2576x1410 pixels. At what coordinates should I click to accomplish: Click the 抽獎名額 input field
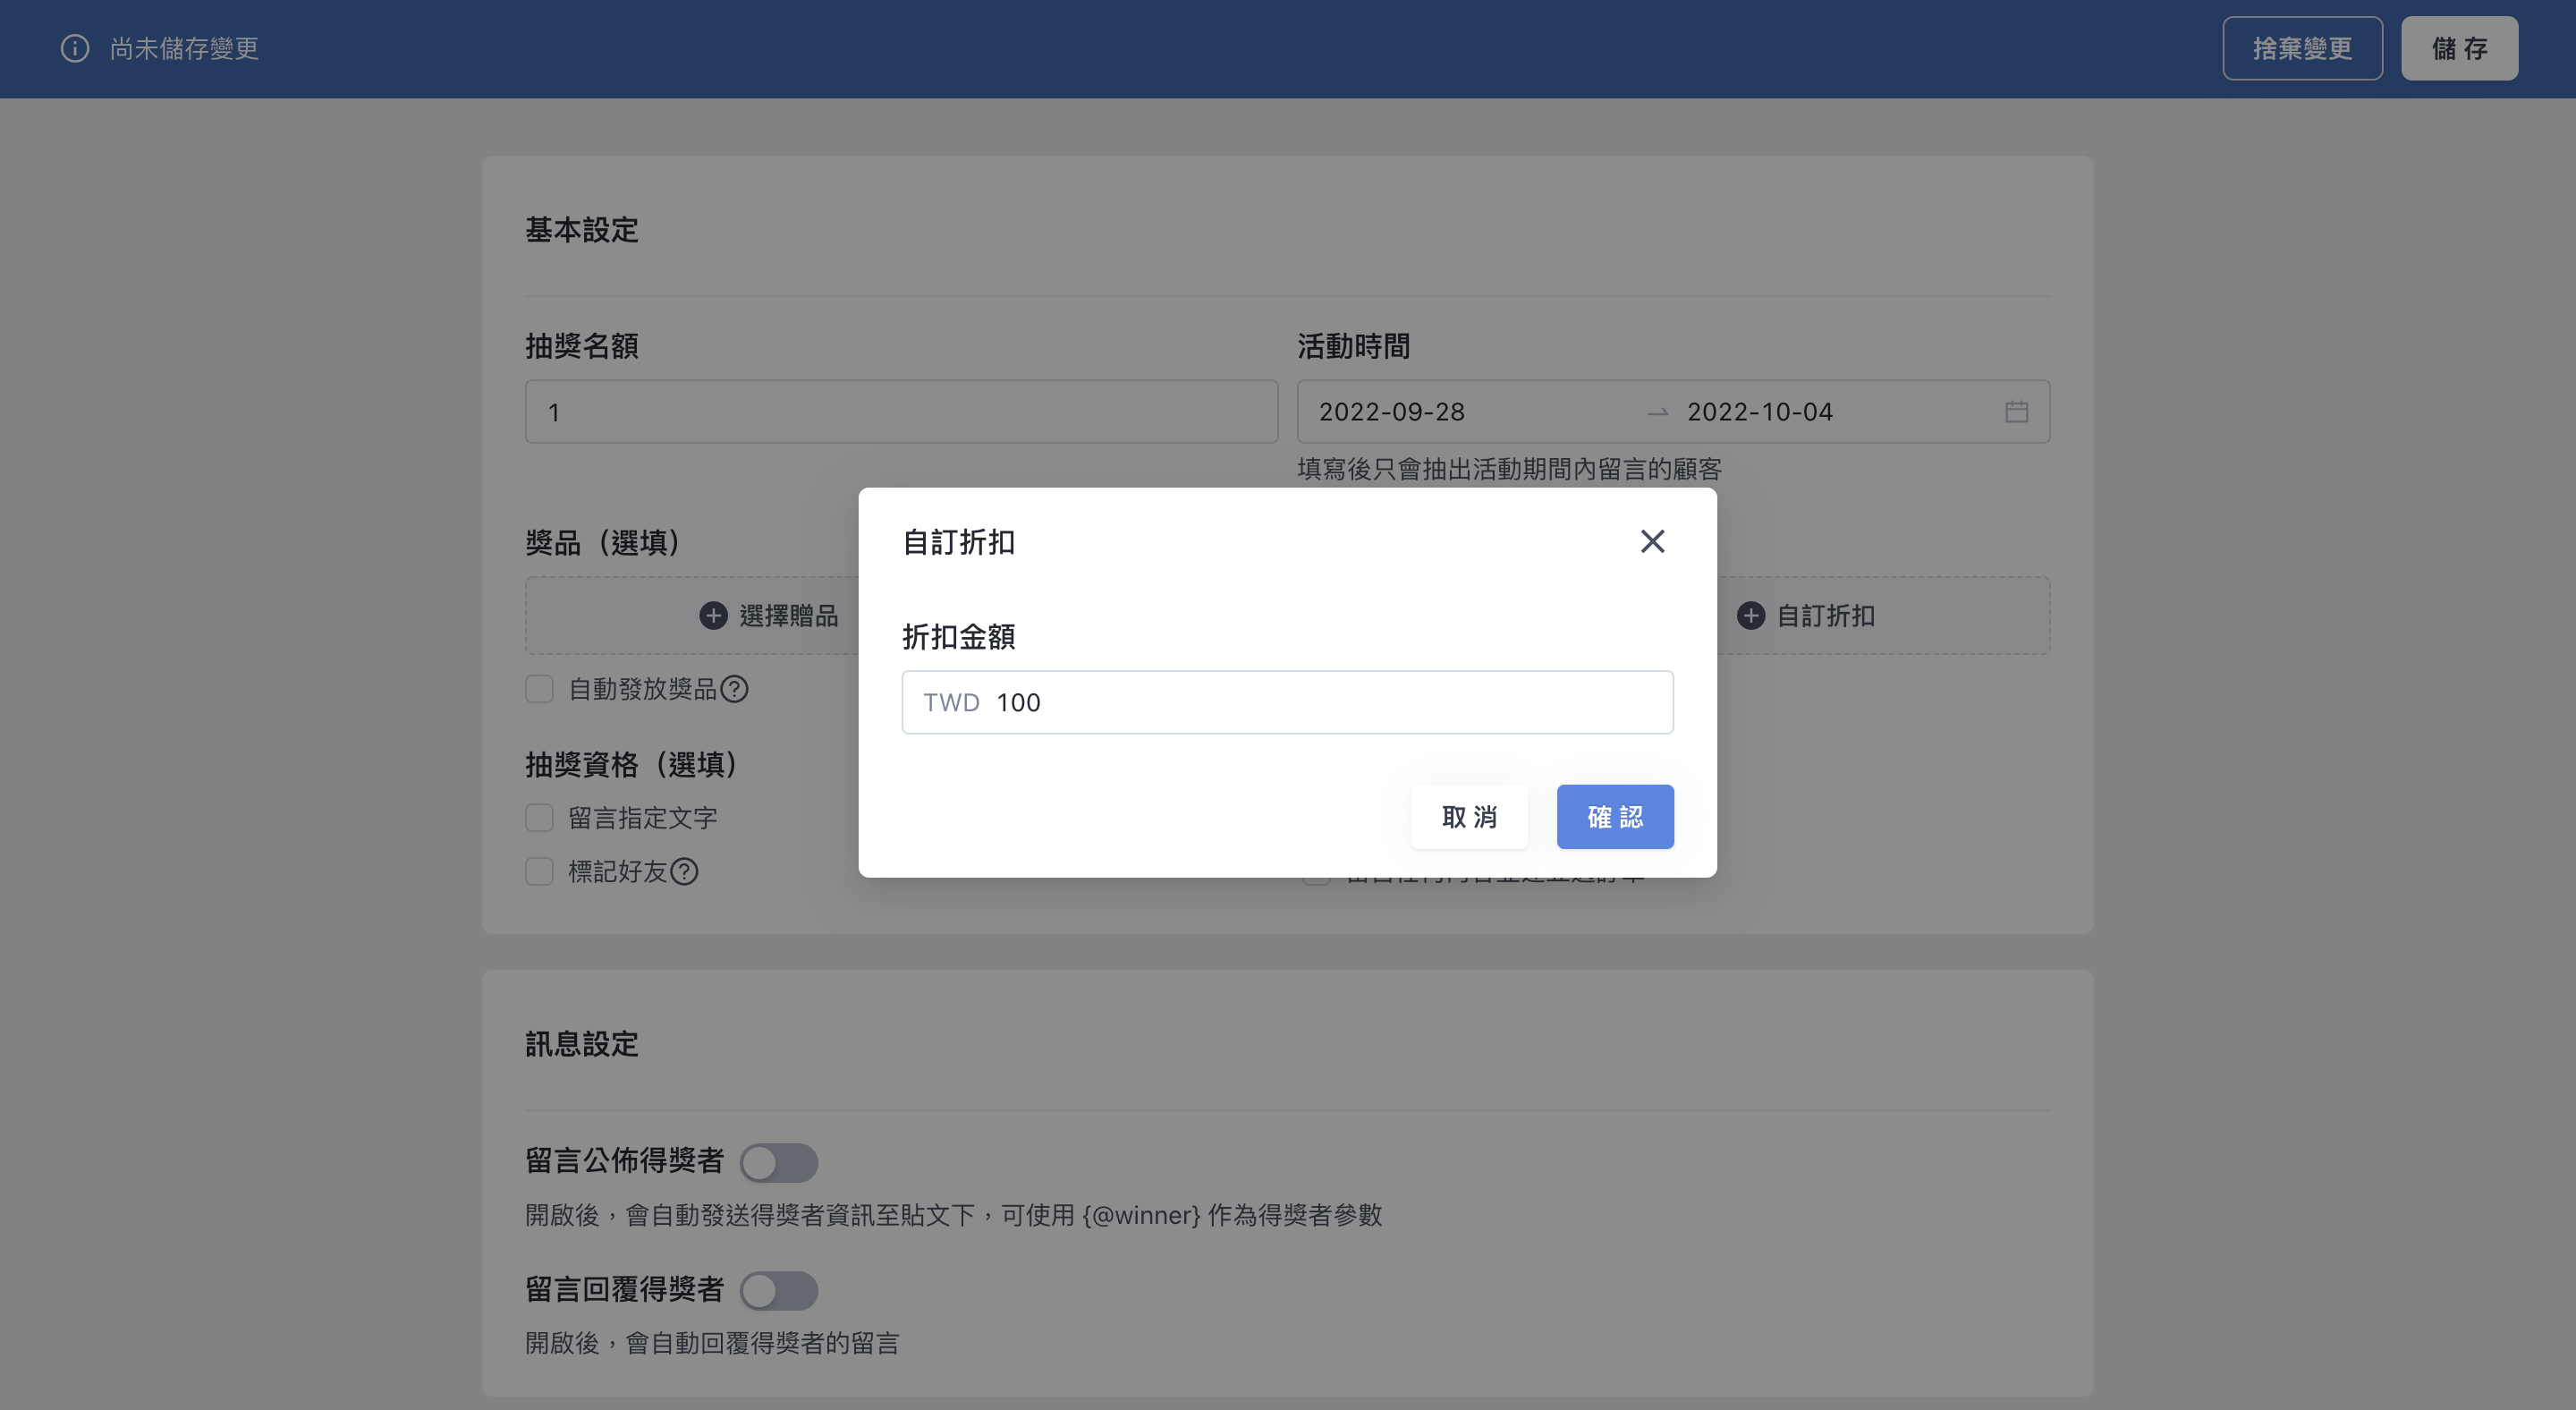point(901,411)
